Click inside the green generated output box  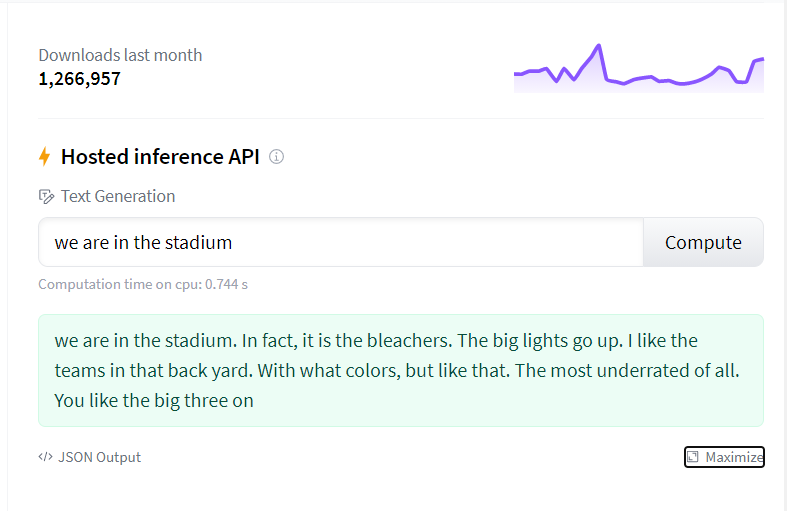coord(401,370)
